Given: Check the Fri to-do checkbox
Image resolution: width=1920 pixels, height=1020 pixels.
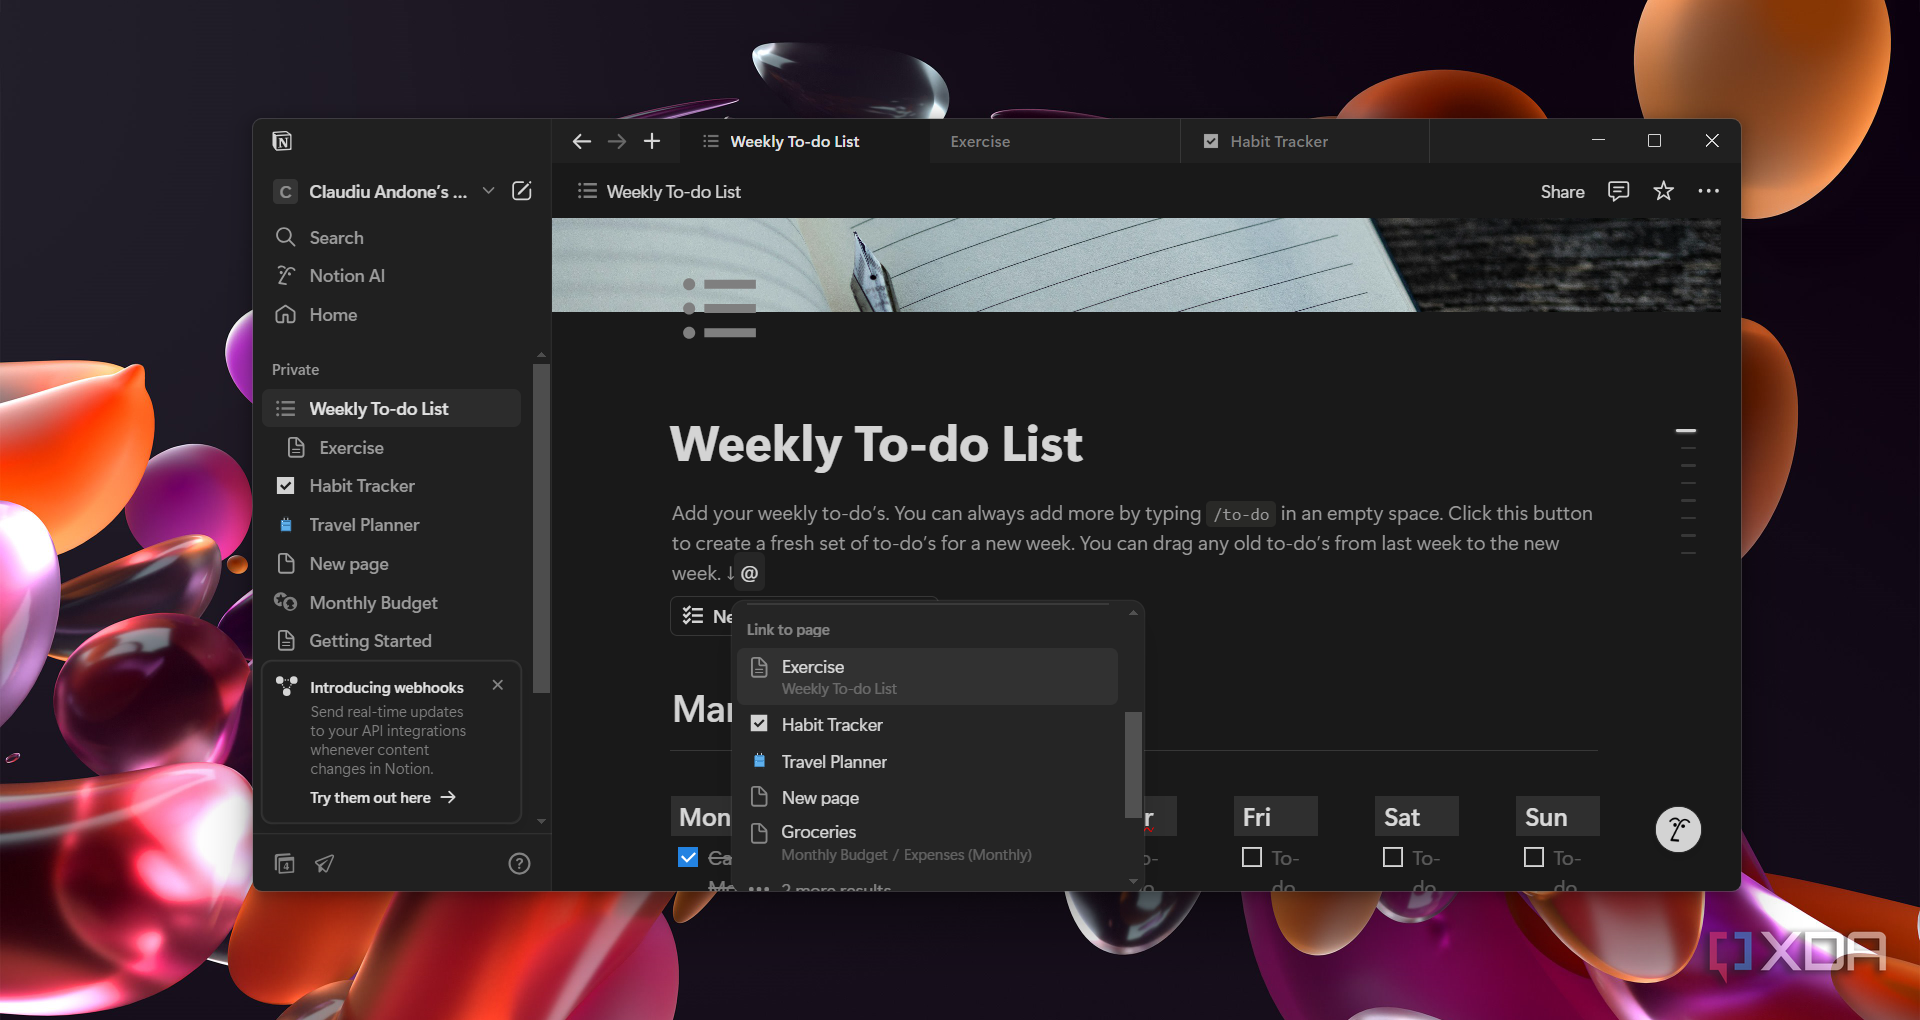Looking at the screenshot, I should click(1252, 857).
